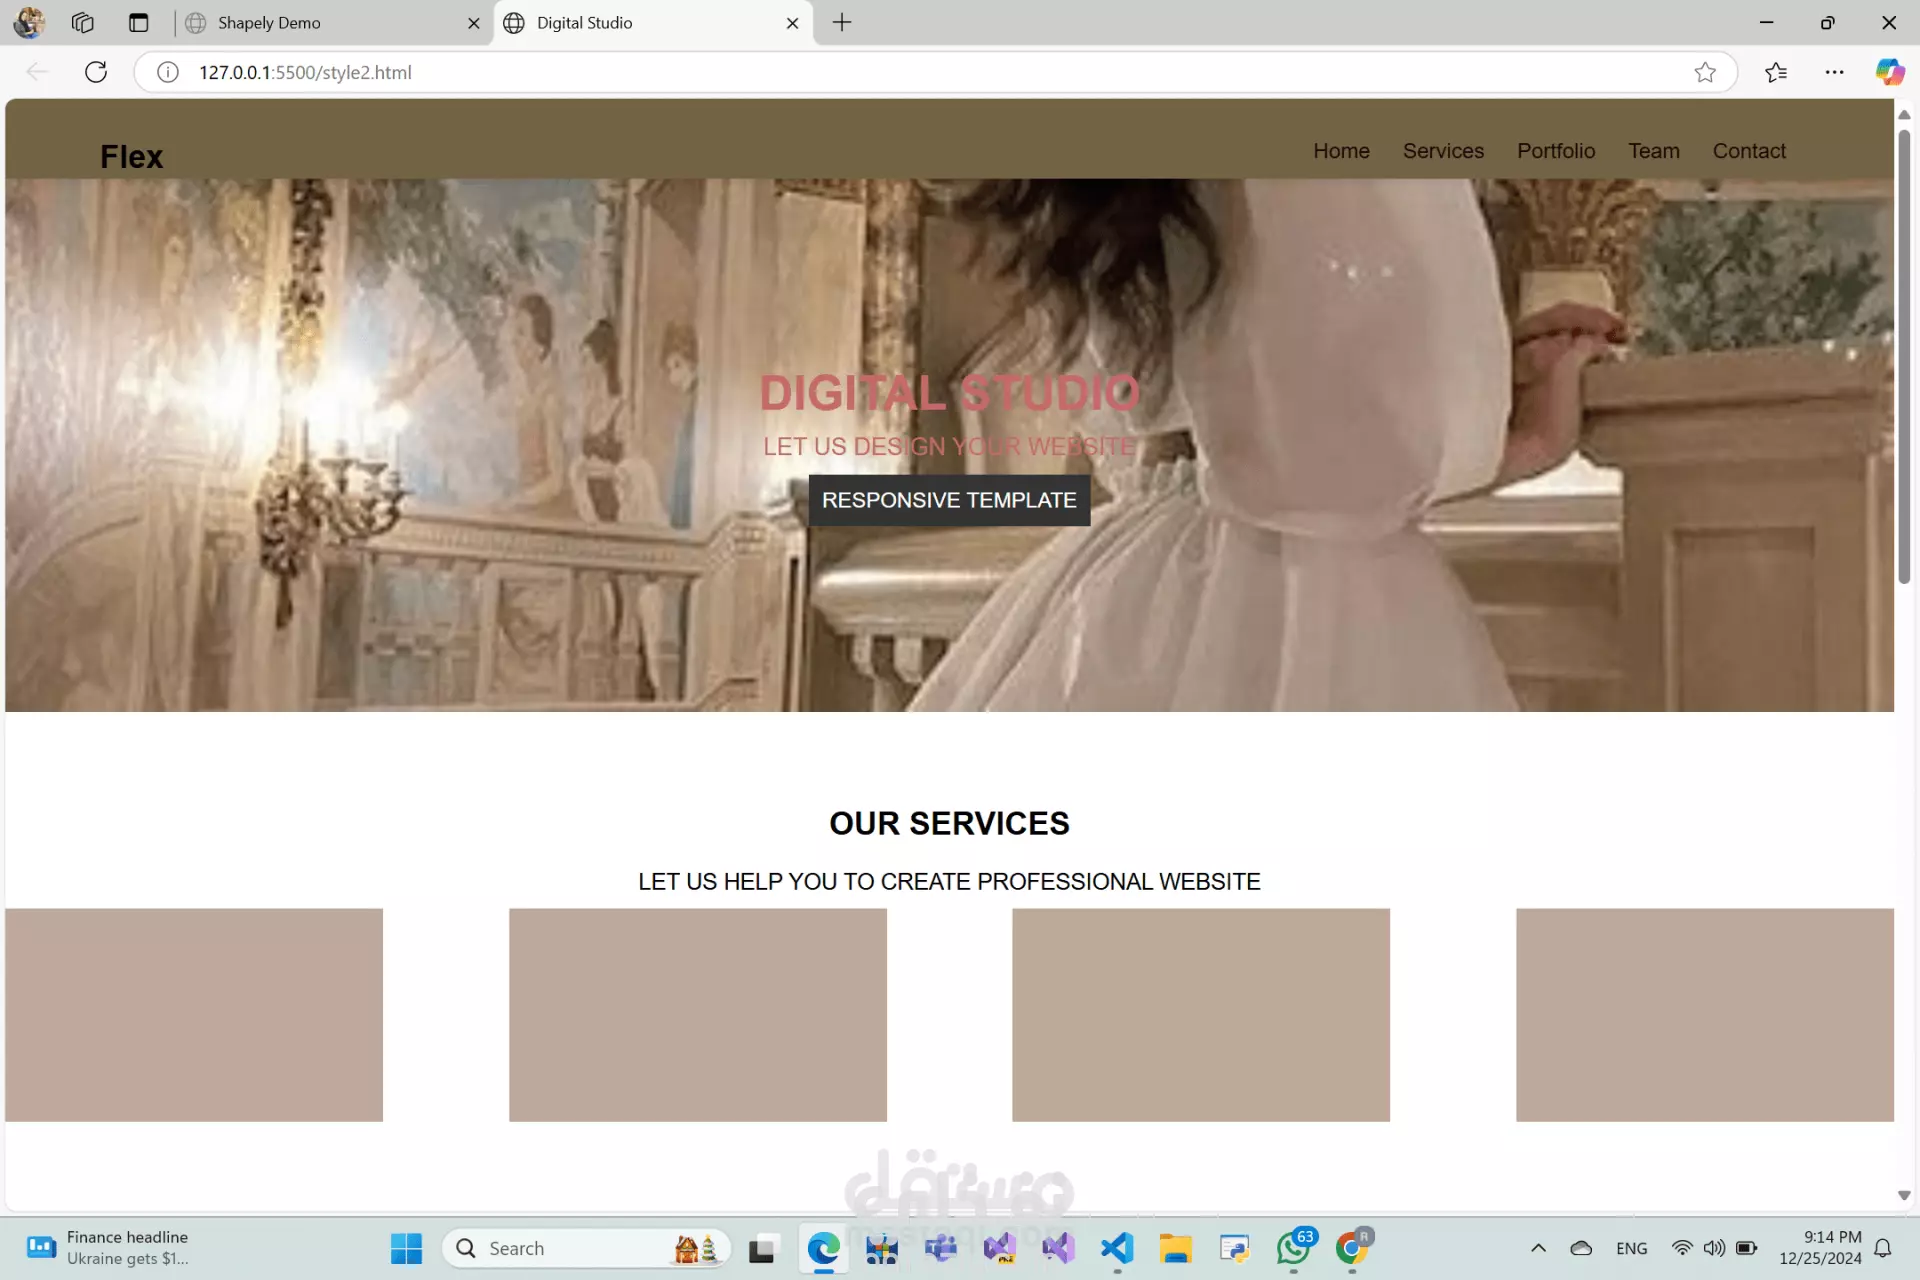Open the workspaces icon
Viewport: 1920px width, 1280px height.
83,22
